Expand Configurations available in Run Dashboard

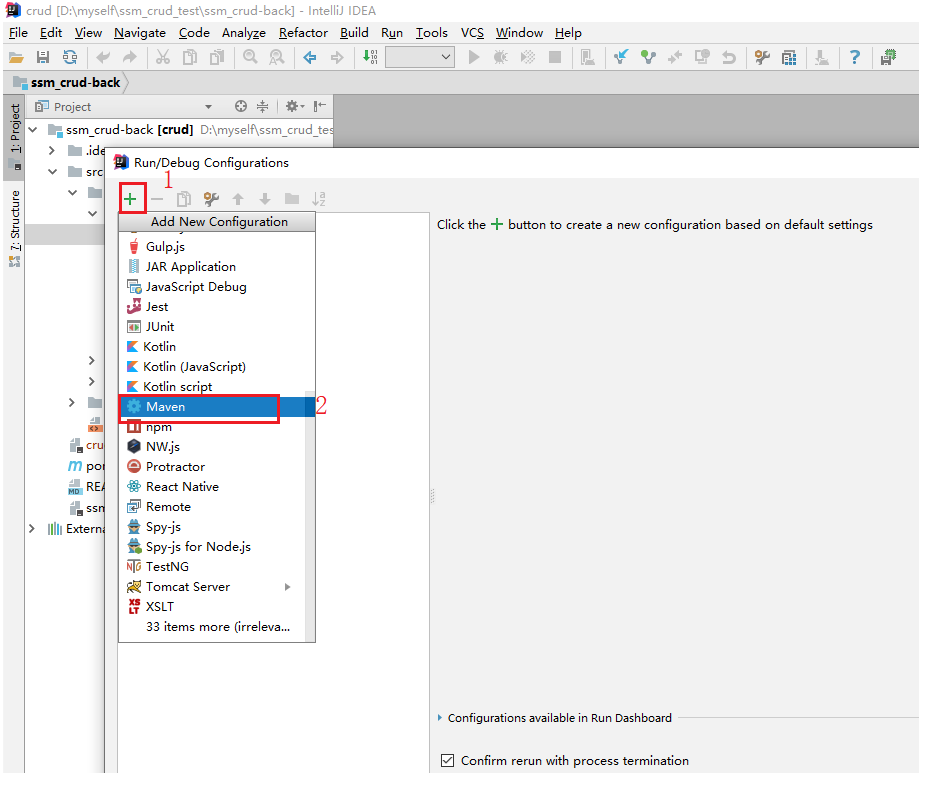coord(439,717)
